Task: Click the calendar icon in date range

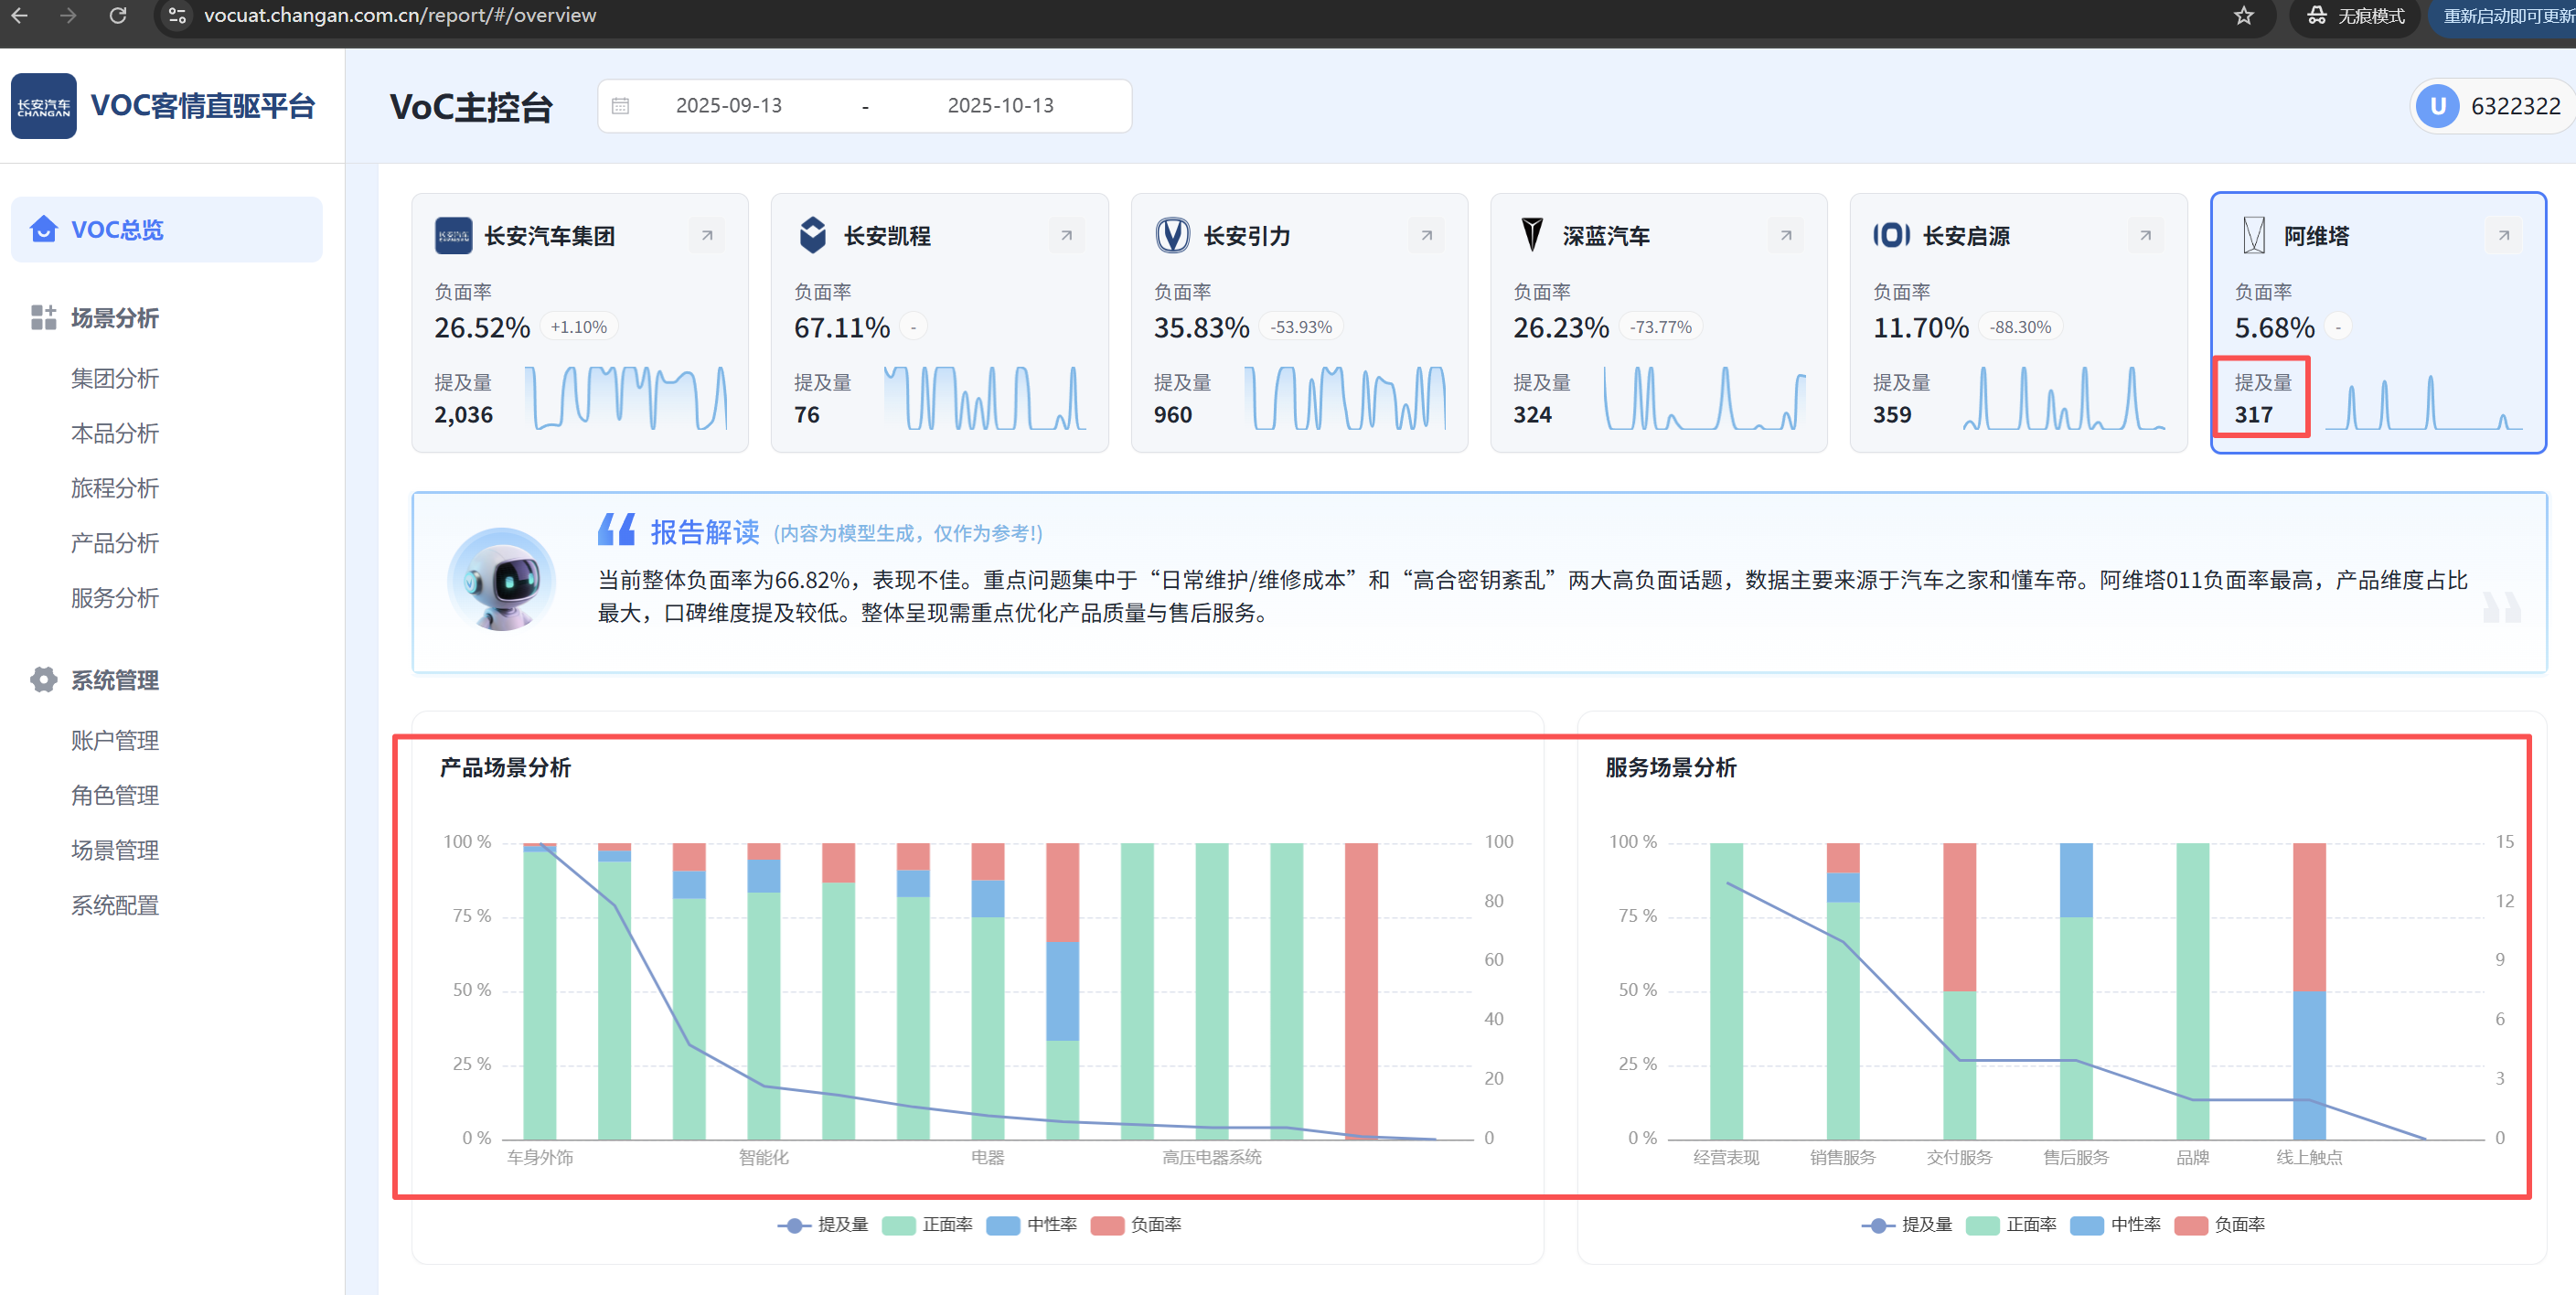Action: (x=620, y=106)
